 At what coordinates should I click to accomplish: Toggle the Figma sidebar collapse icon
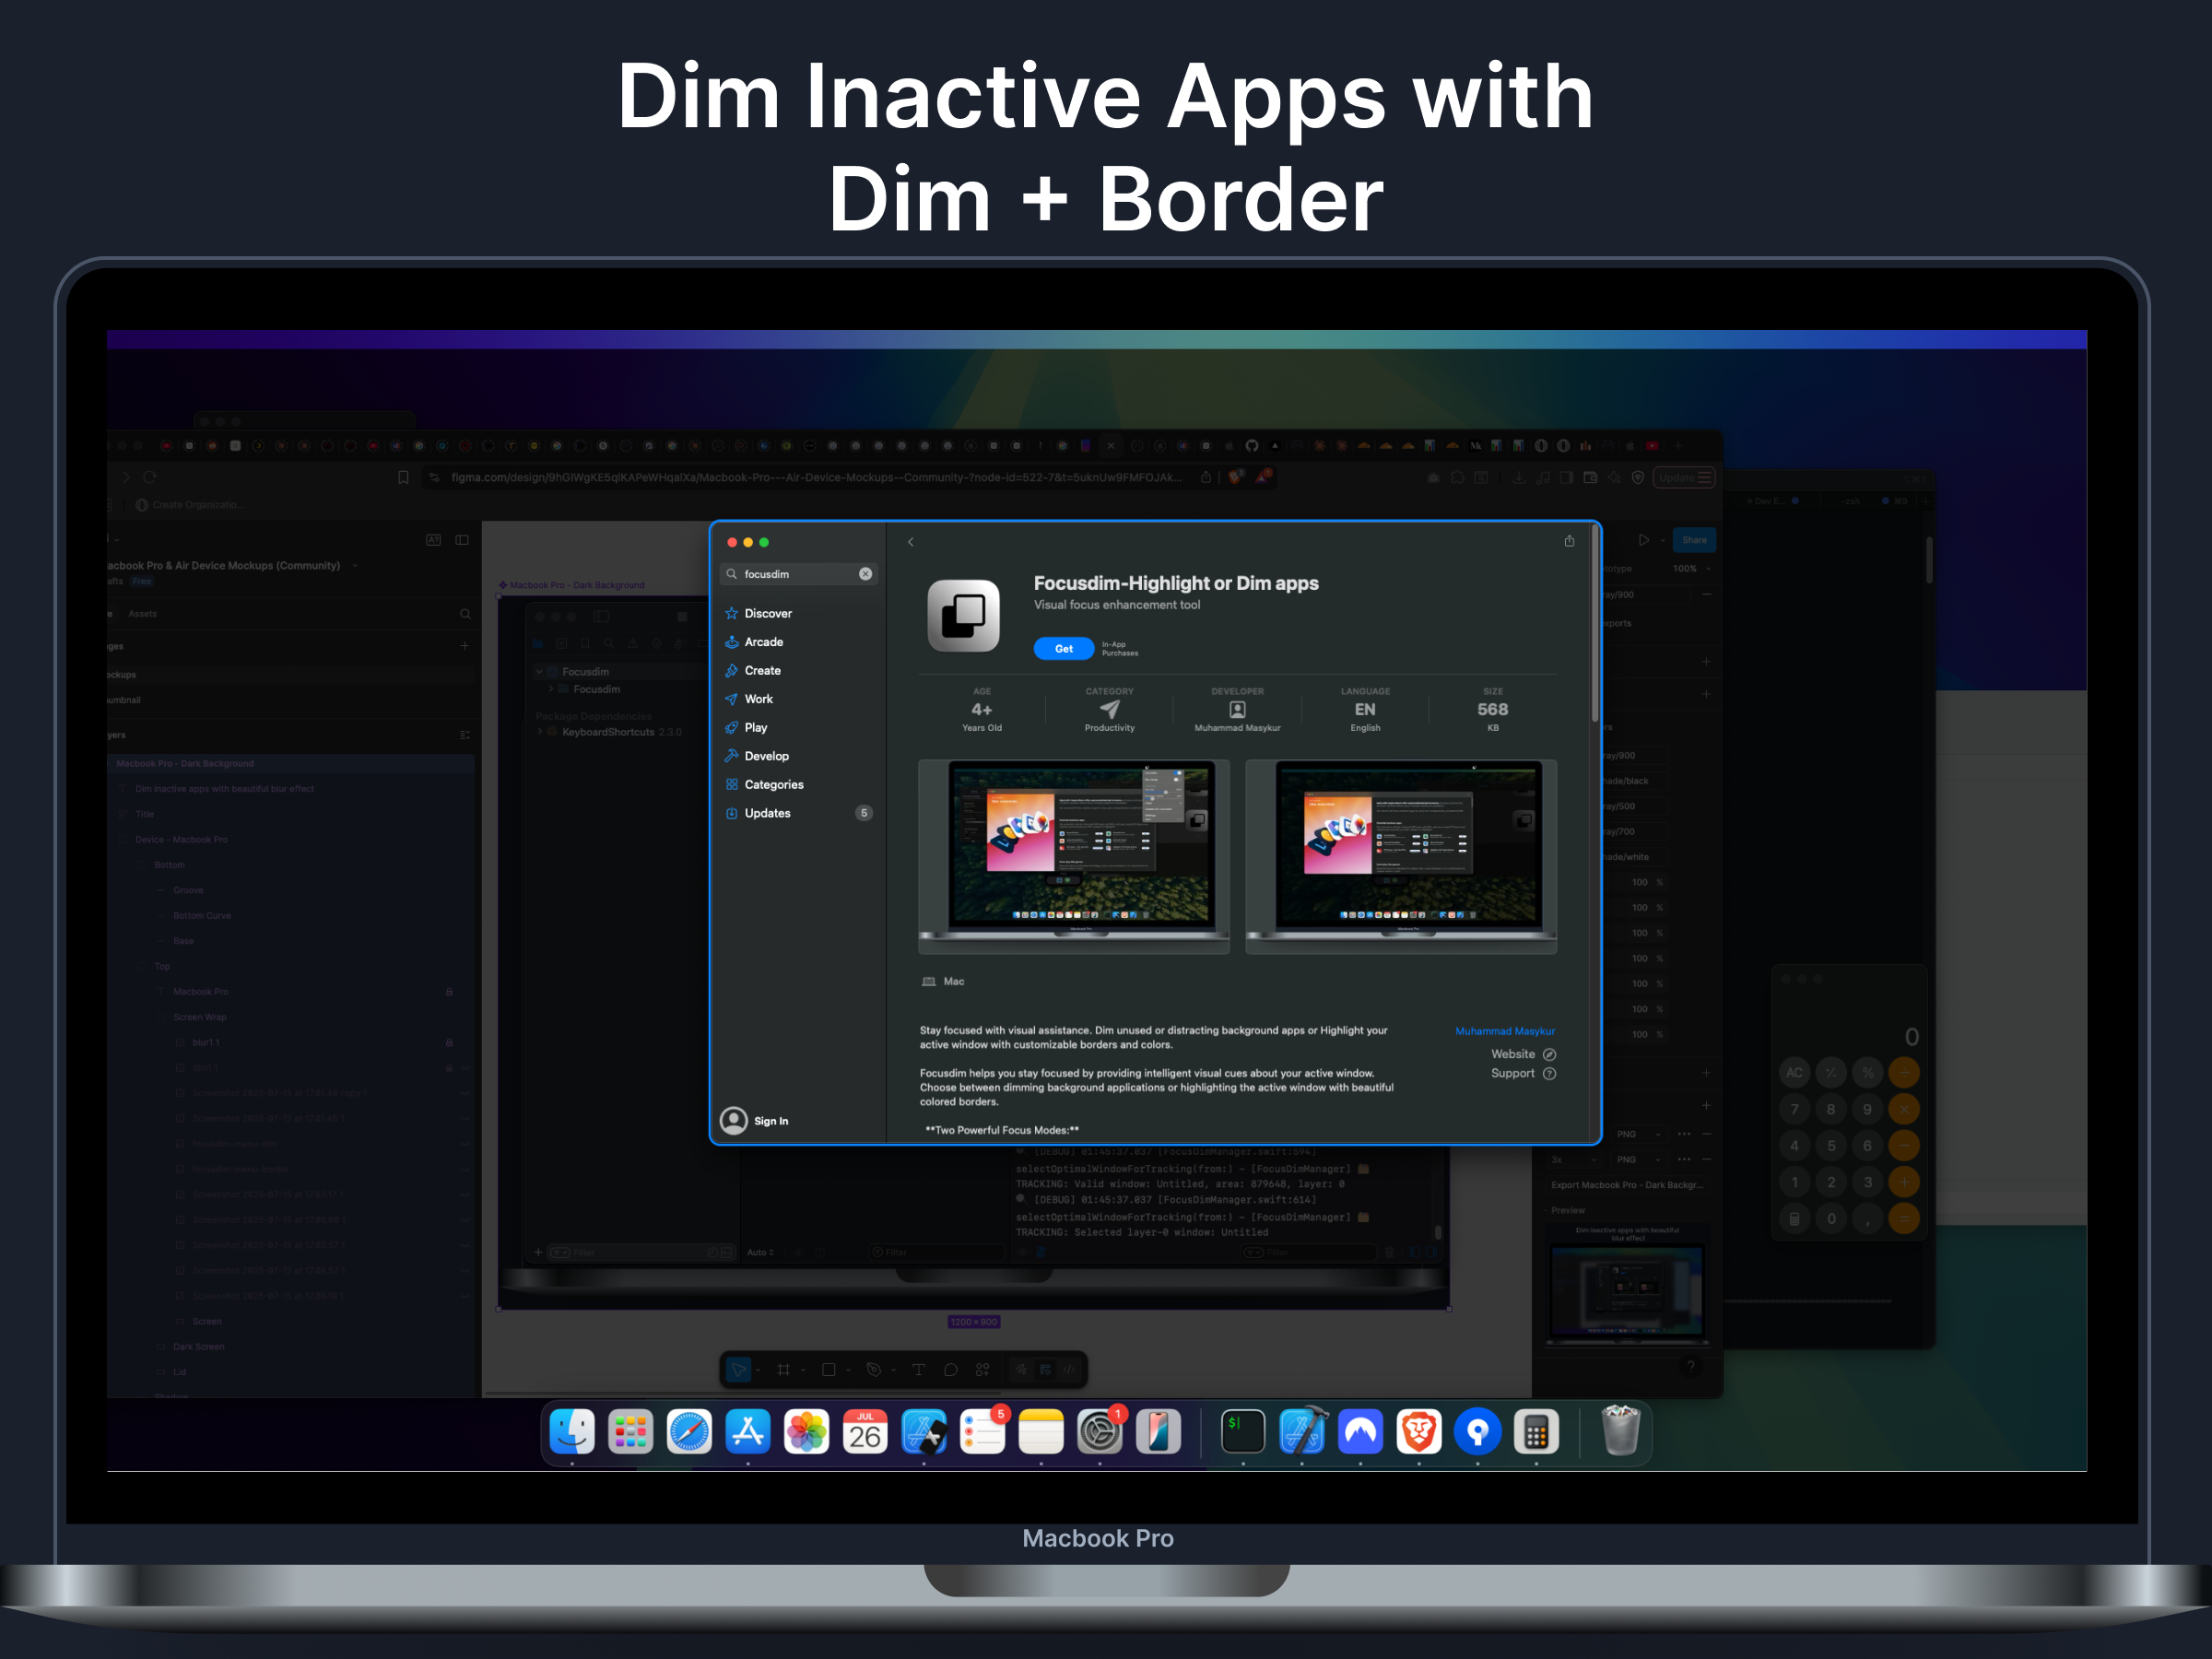pyautogui.click(x=462, y=540)
